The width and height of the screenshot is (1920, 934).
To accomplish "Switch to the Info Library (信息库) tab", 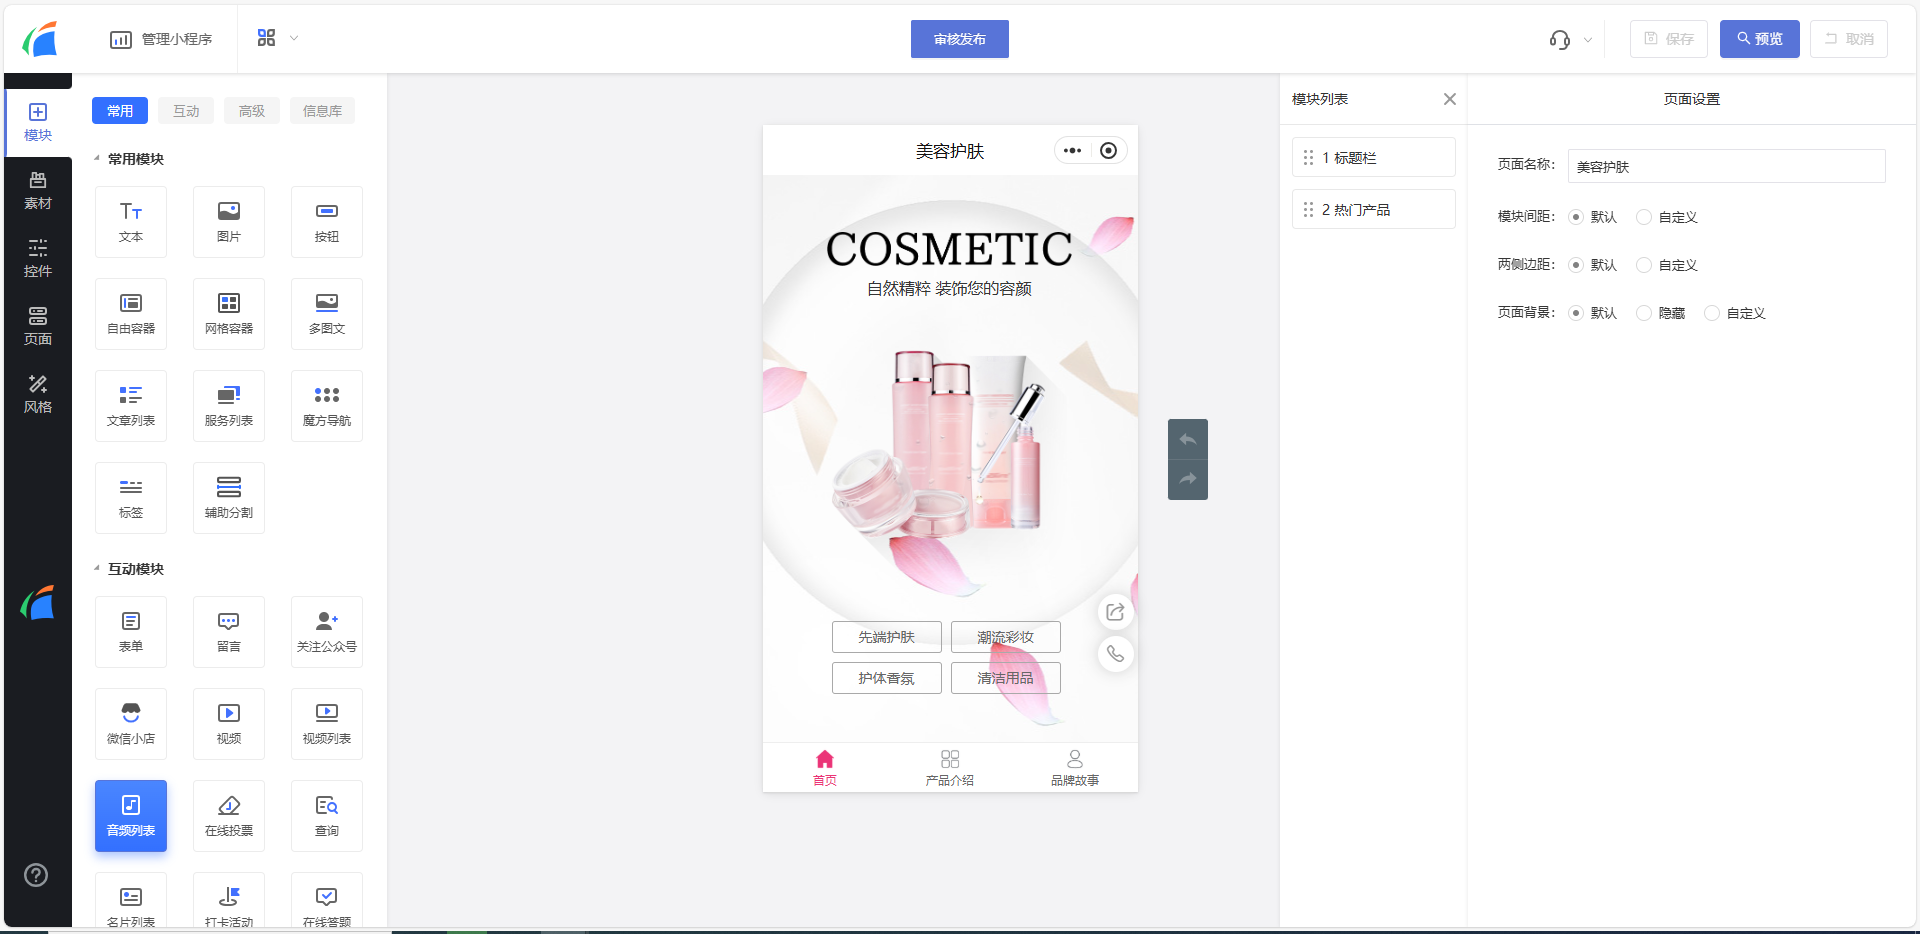I will 322,111.
